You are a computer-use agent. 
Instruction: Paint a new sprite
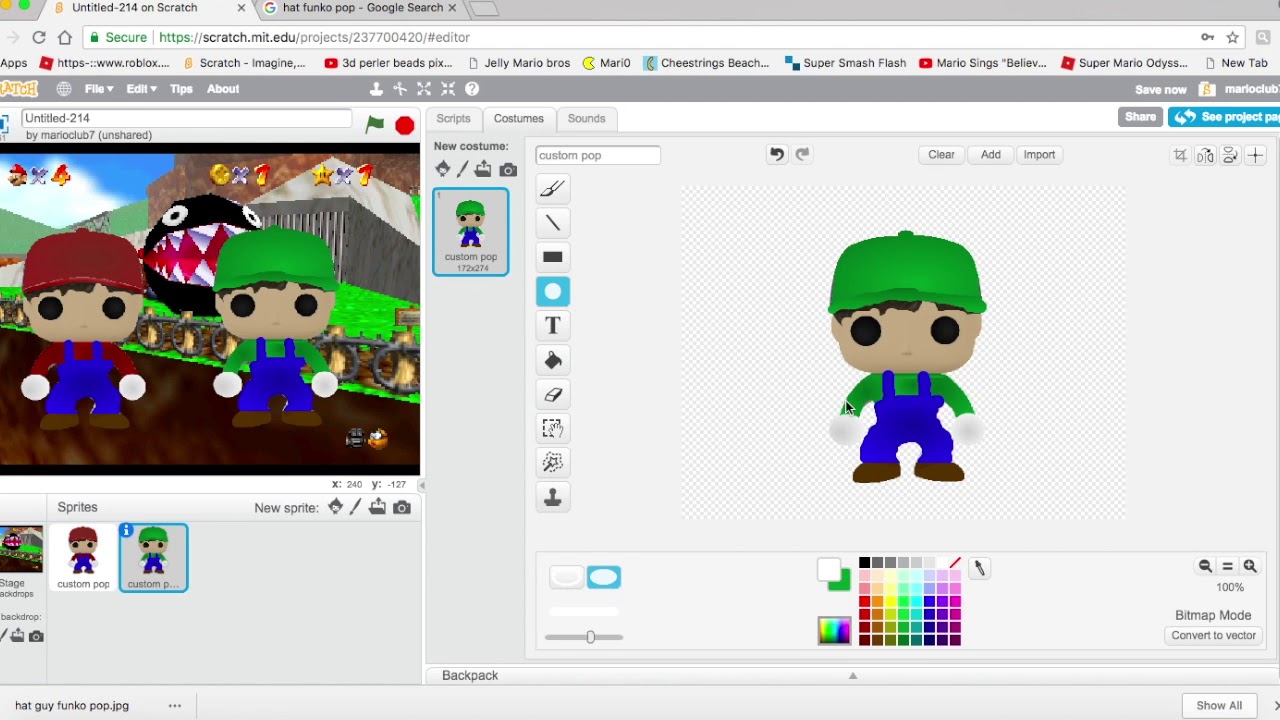[355, 507]
